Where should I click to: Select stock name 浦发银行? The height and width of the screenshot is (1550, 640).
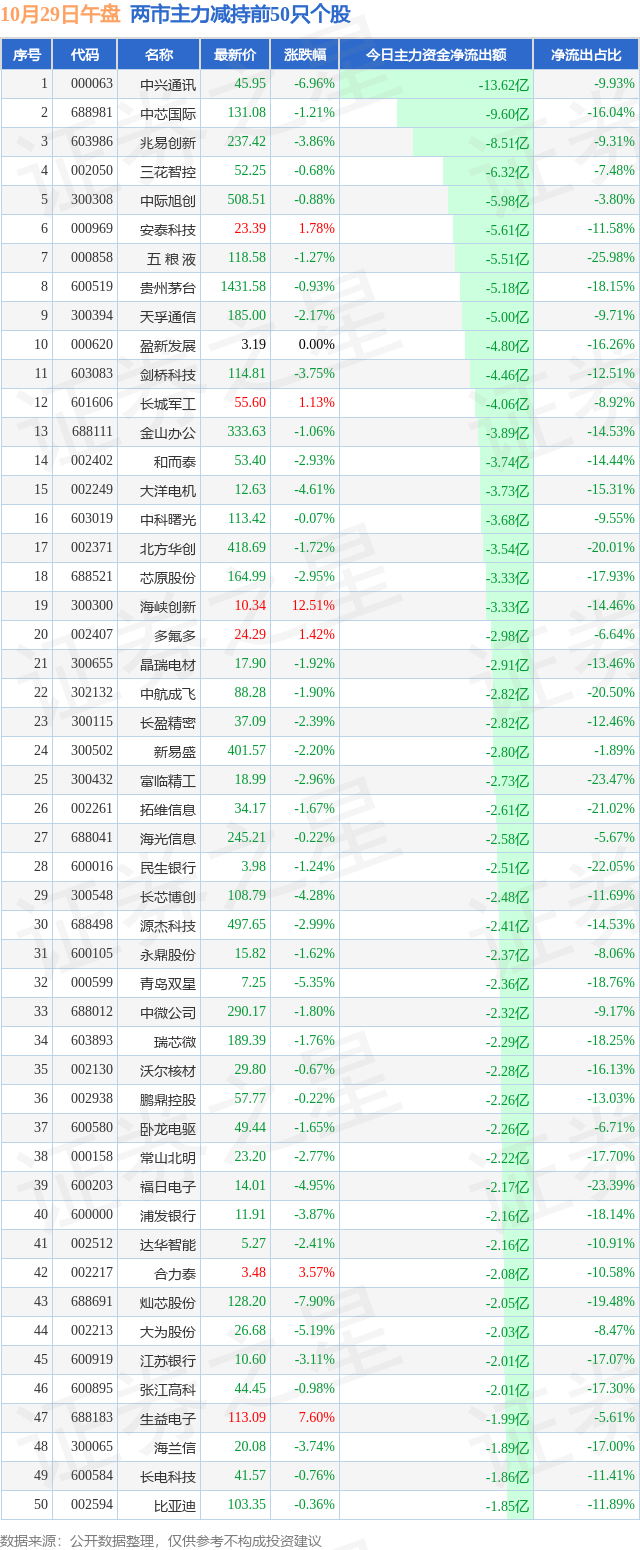point(168,1215)
